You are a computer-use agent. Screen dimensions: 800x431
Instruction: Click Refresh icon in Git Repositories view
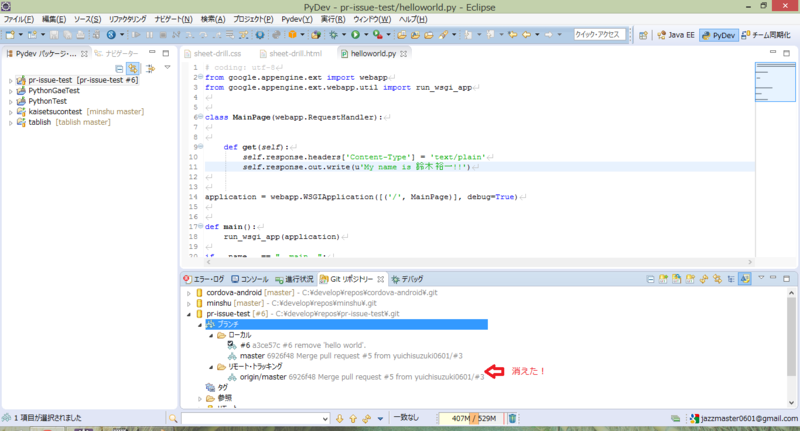click(x=704, y=279)
